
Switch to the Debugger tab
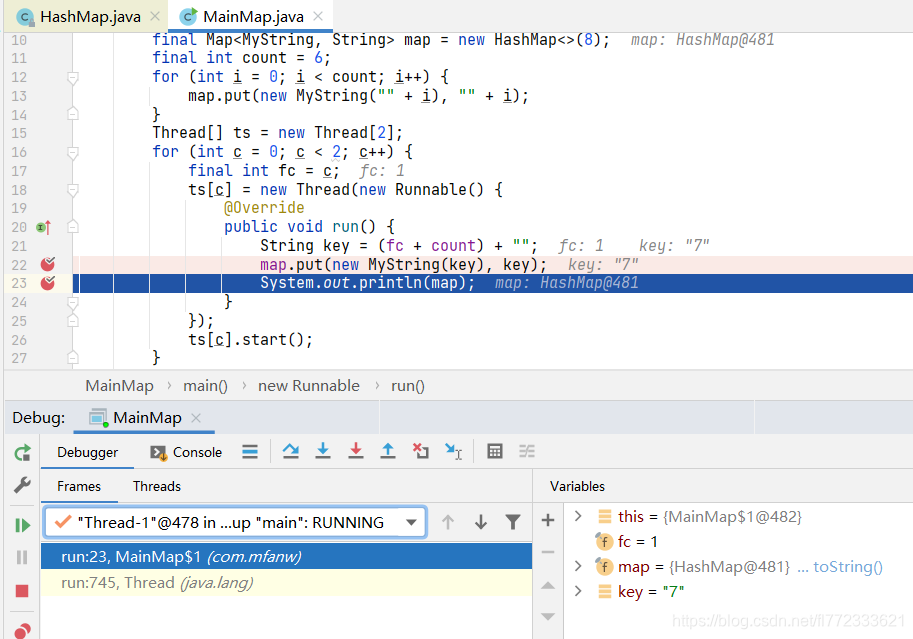pos(87,452)
